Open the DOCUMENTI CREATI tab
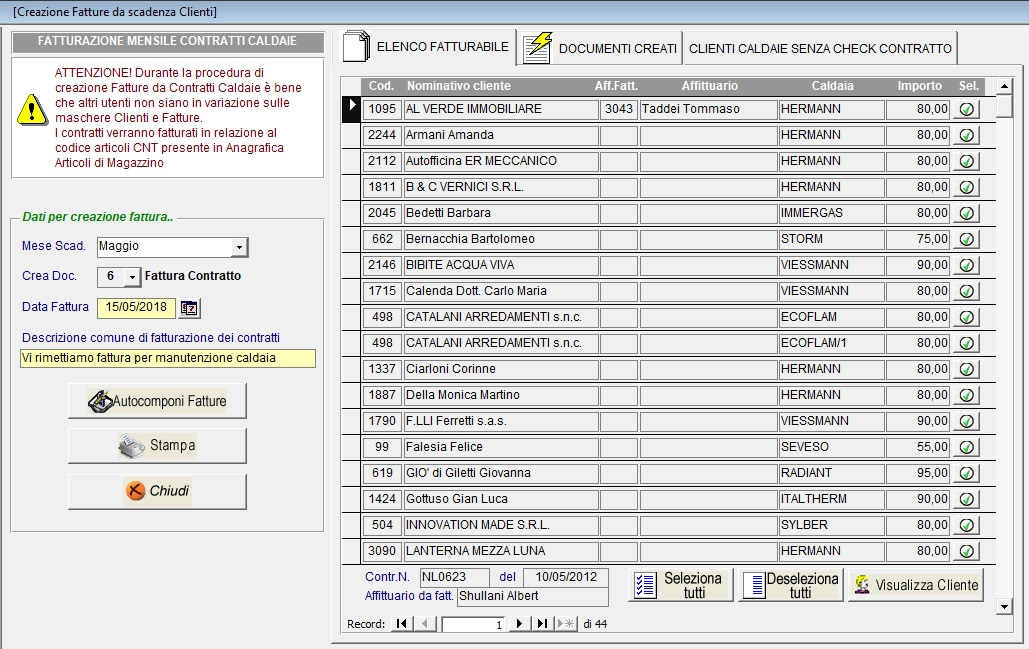The height and width of the screenshot is (649, 1029). 600,49
